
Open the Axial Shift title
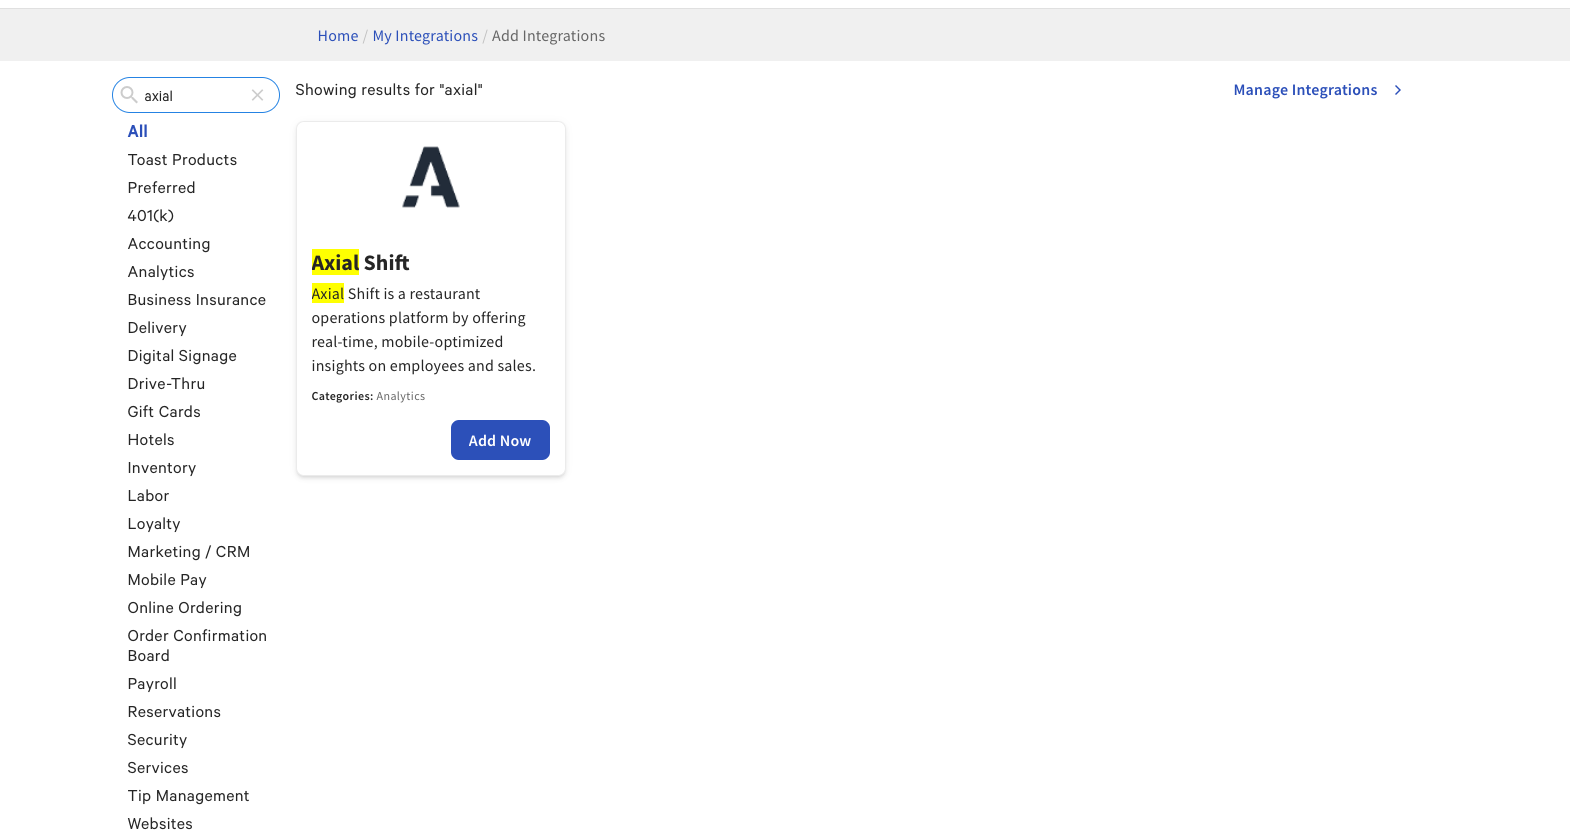[x=360, y=263]
